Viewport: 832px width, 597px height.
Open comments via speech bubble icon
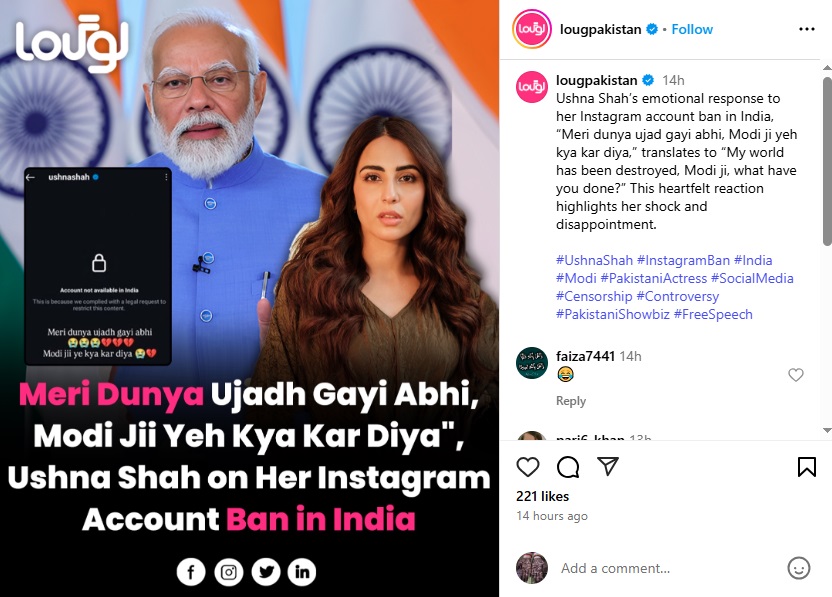(x=568, y=467)
